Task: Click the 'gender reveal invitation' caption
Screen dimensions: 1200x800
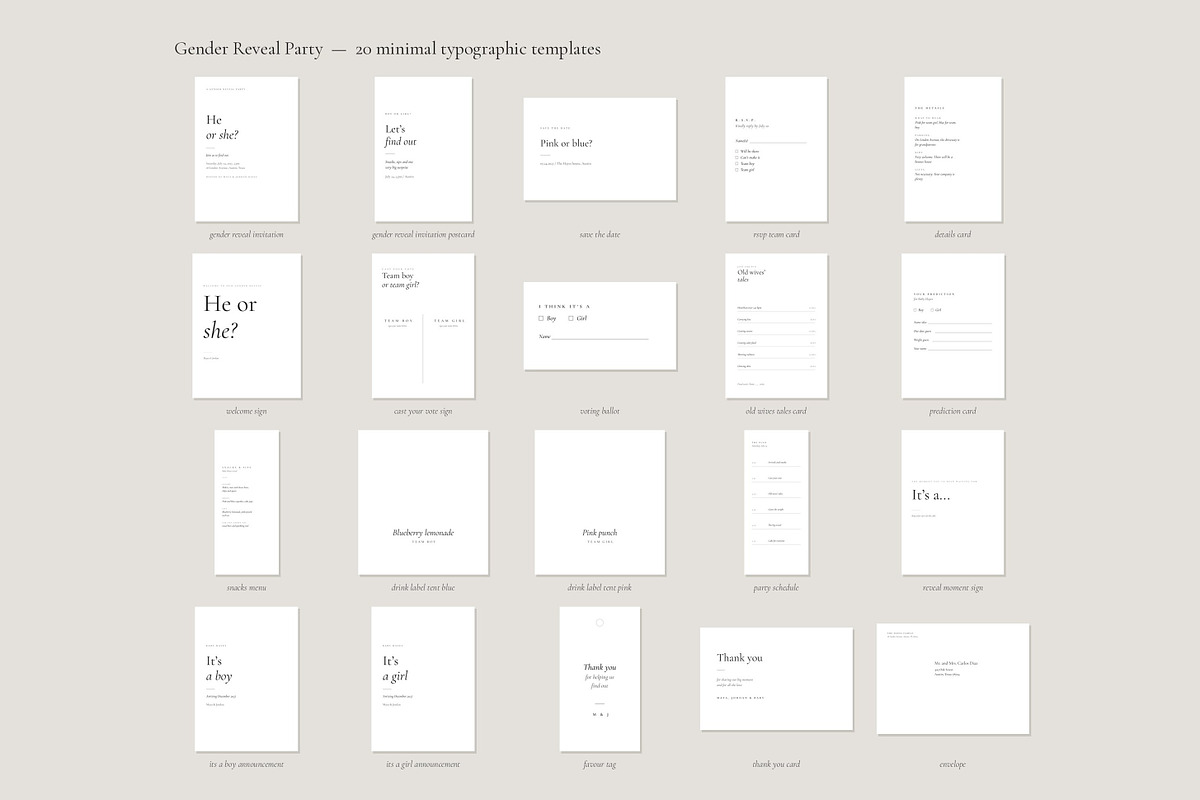Action: [x=246, y=235]
